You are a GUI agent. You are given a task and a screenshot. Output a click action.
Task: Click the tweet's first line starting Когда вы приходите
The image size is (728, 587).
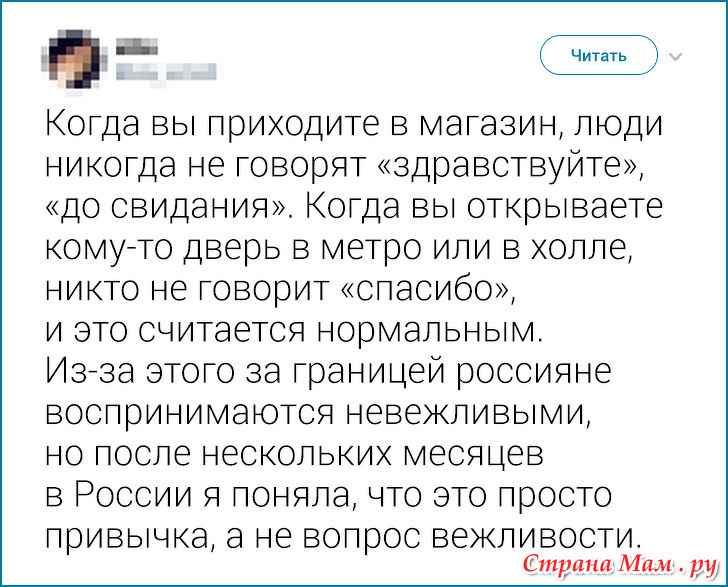(x=354, y=126)
